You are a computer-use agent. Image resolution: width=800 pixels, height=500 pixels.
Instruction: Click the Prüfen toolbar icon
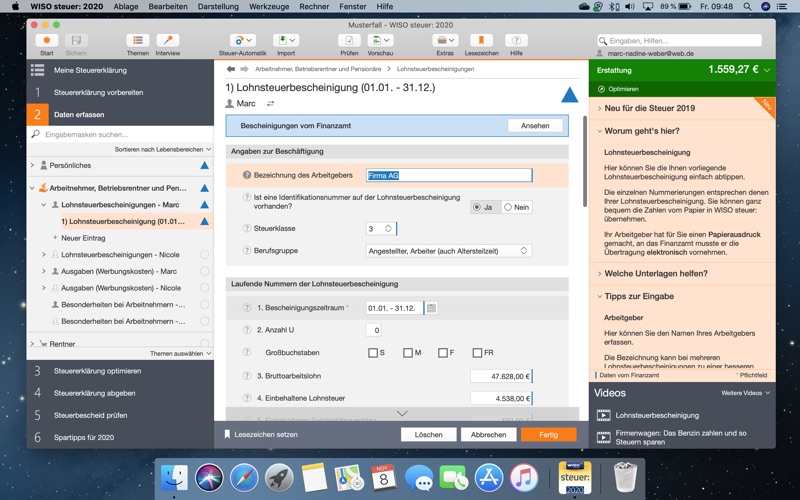[x=349, y=40]
